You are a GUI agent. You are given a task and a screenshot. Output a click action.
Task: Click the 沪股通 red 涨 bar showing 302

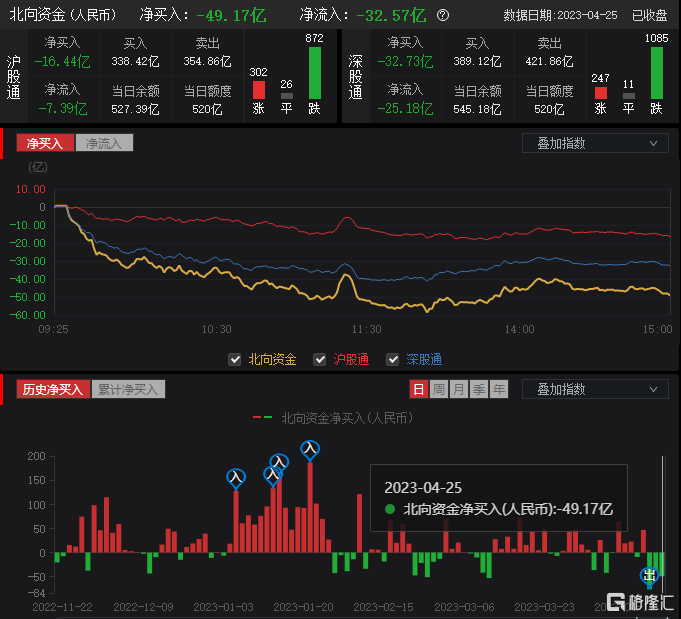tap(259, 90)
